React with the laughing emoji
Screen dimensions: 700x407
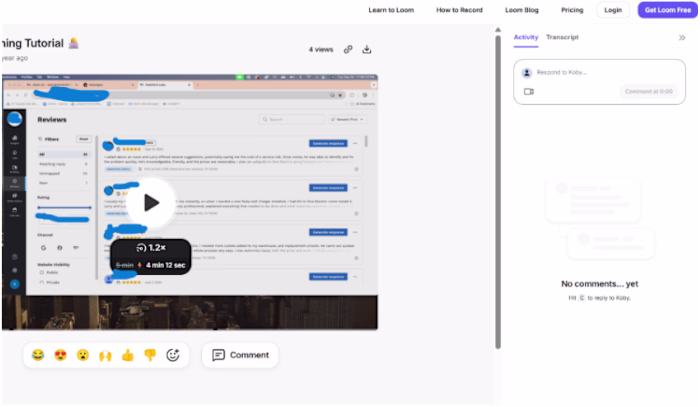[x=38, y=355]
